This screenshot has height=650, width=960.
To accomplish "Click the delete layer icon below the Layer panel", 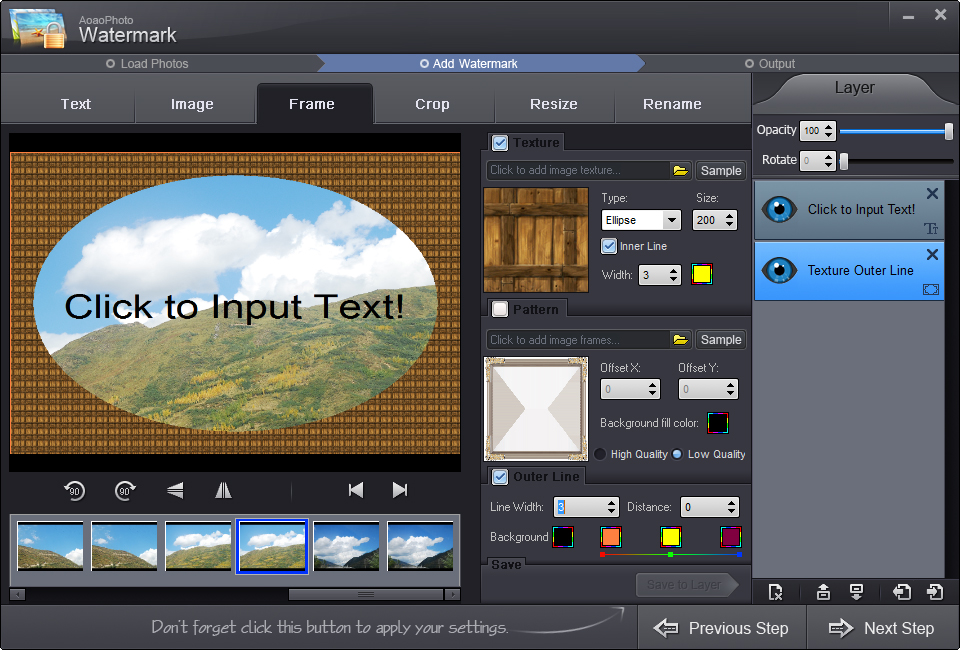I will coord(775,591).
